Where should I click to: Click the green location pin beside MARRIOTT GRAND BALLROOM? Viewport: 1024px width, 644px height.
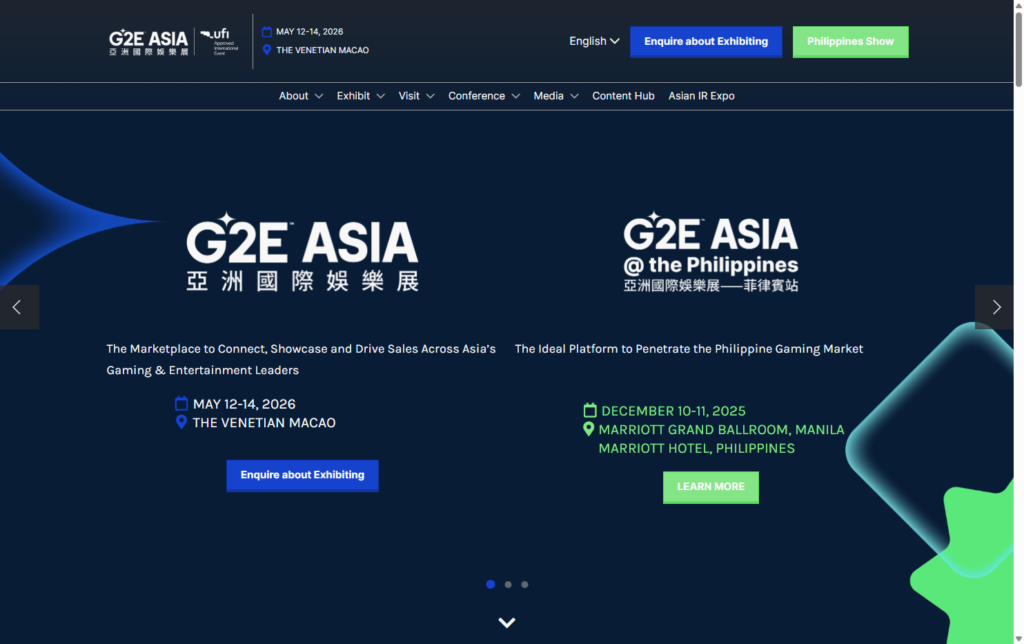click(590, 429)
